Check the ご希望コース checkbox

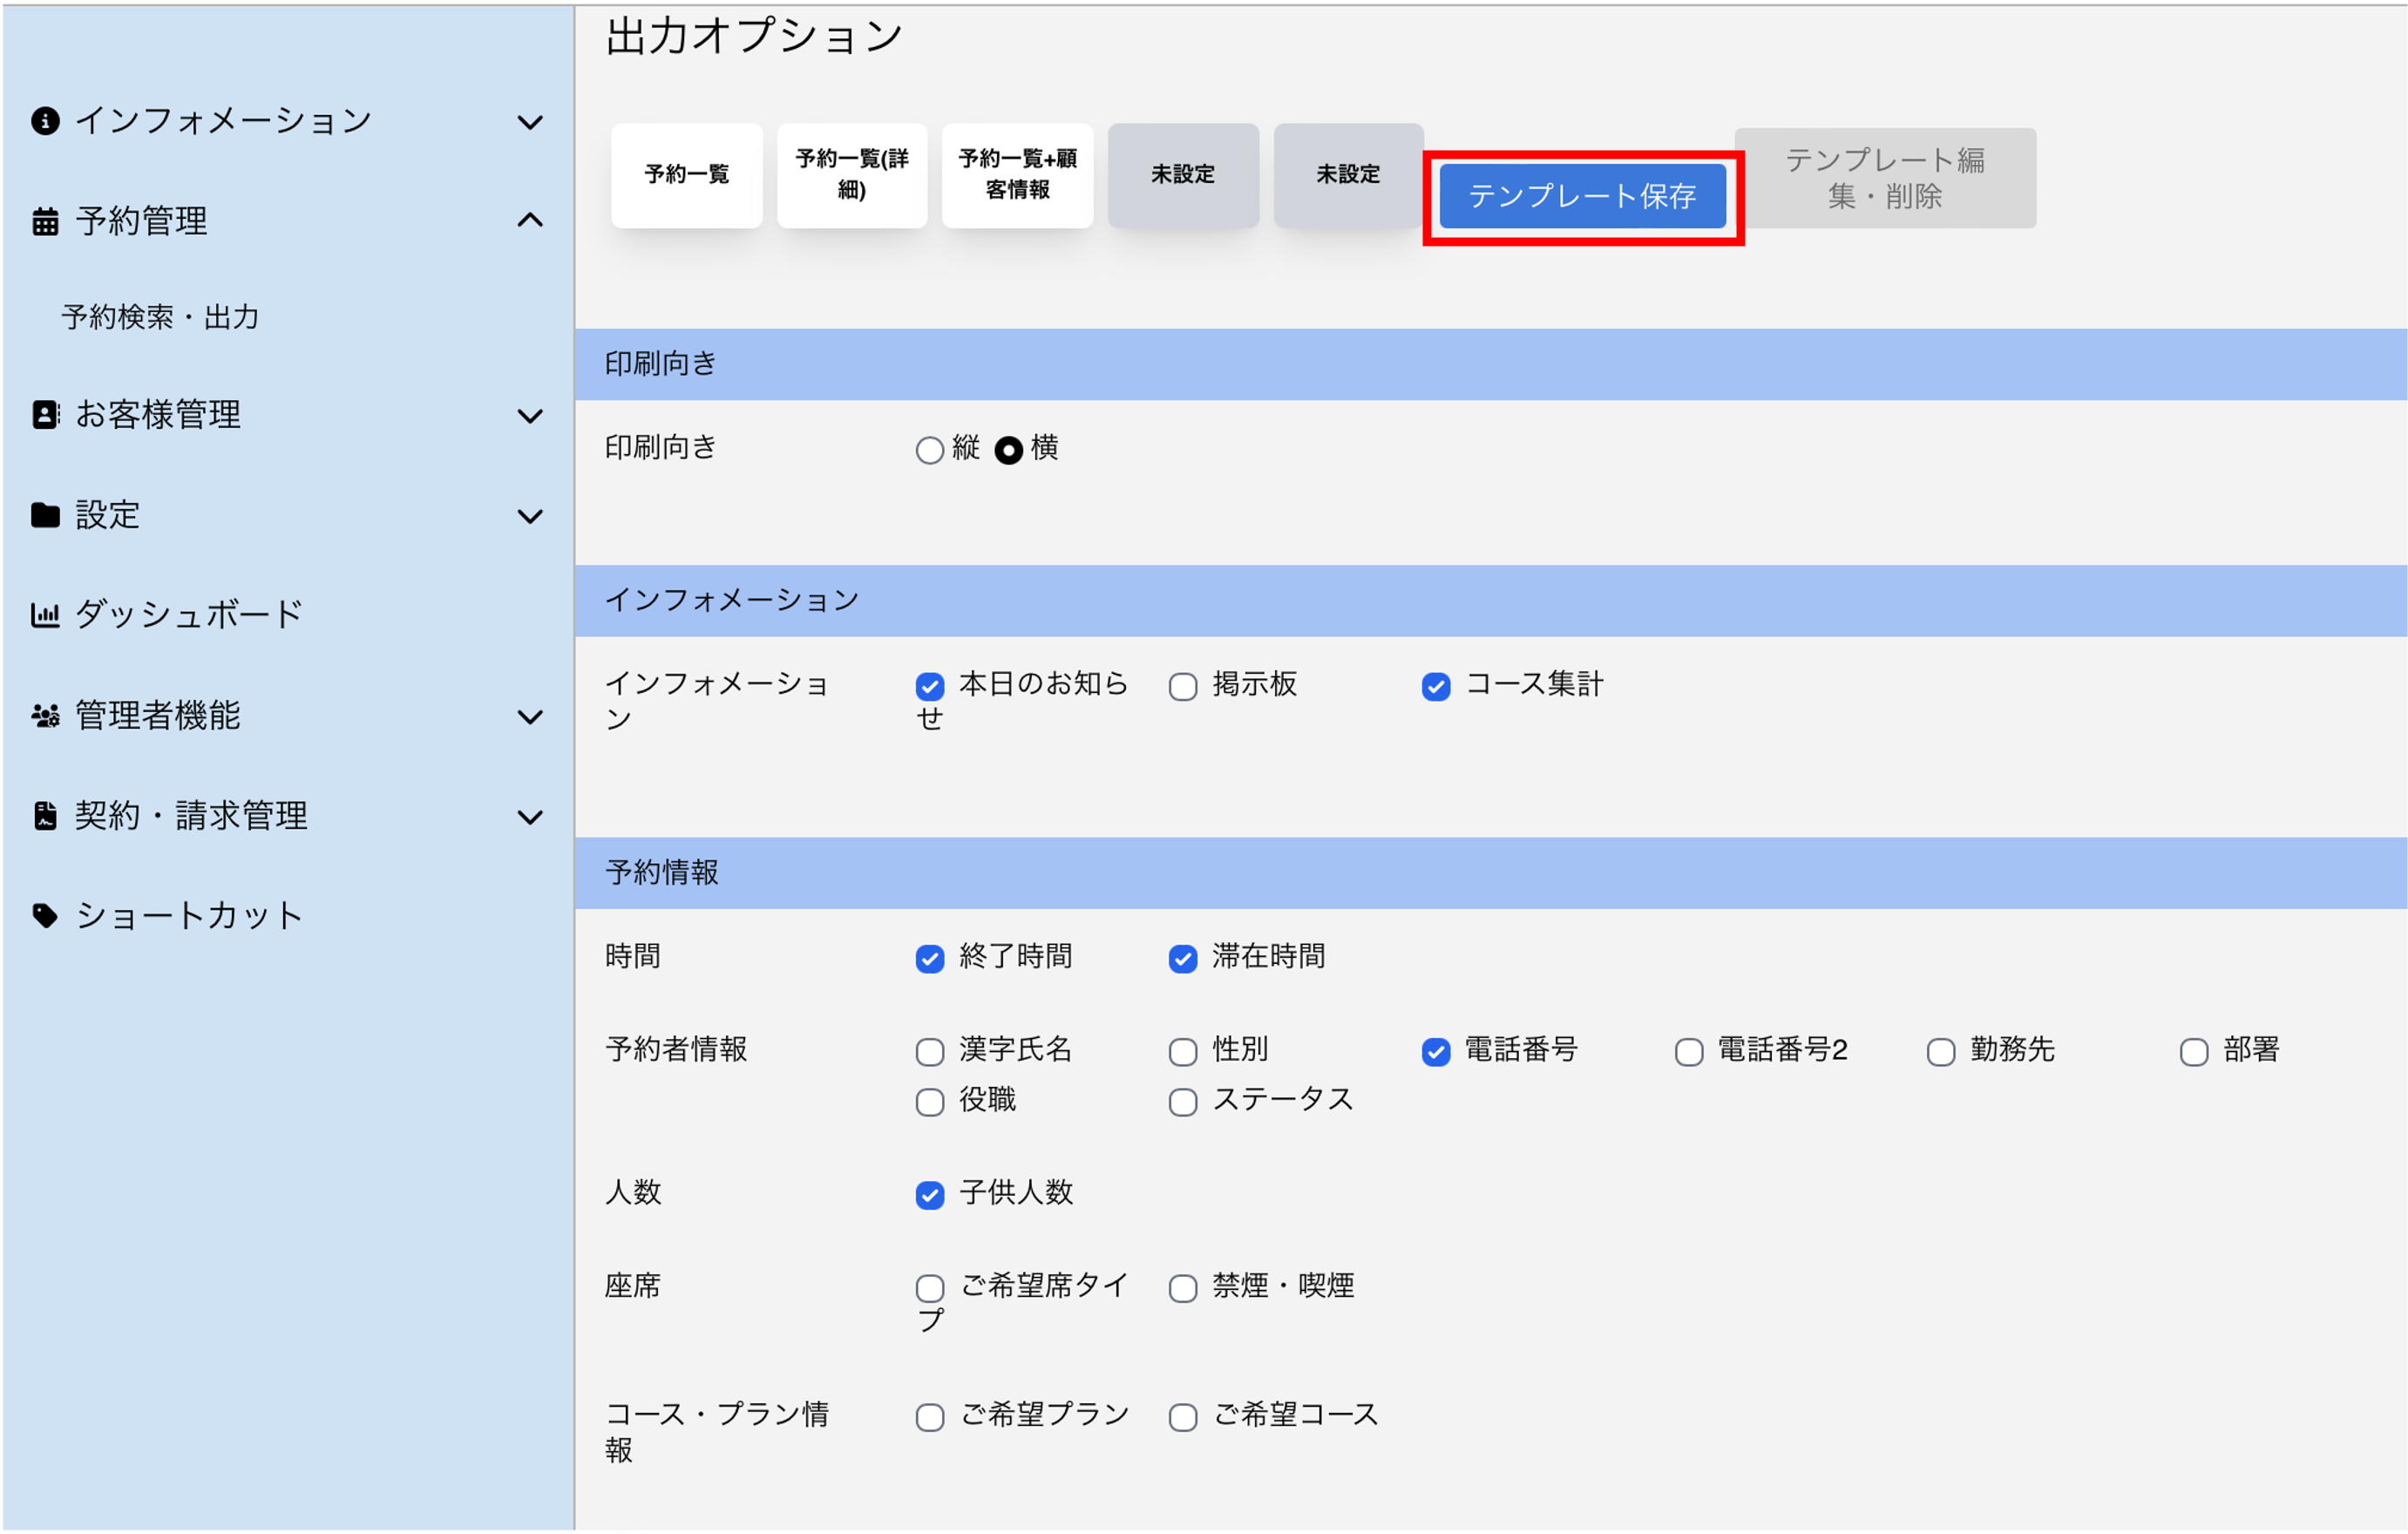1184,1418
